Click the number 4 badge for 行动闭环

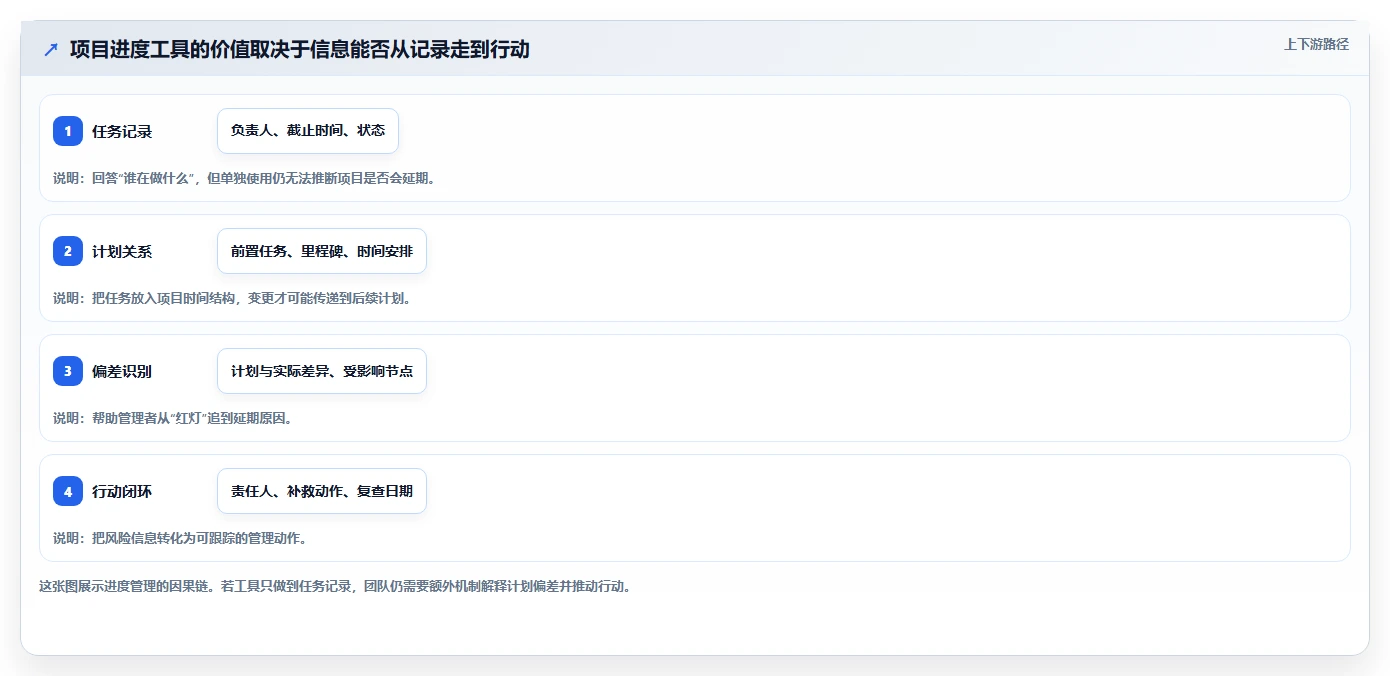click(68, 491)
